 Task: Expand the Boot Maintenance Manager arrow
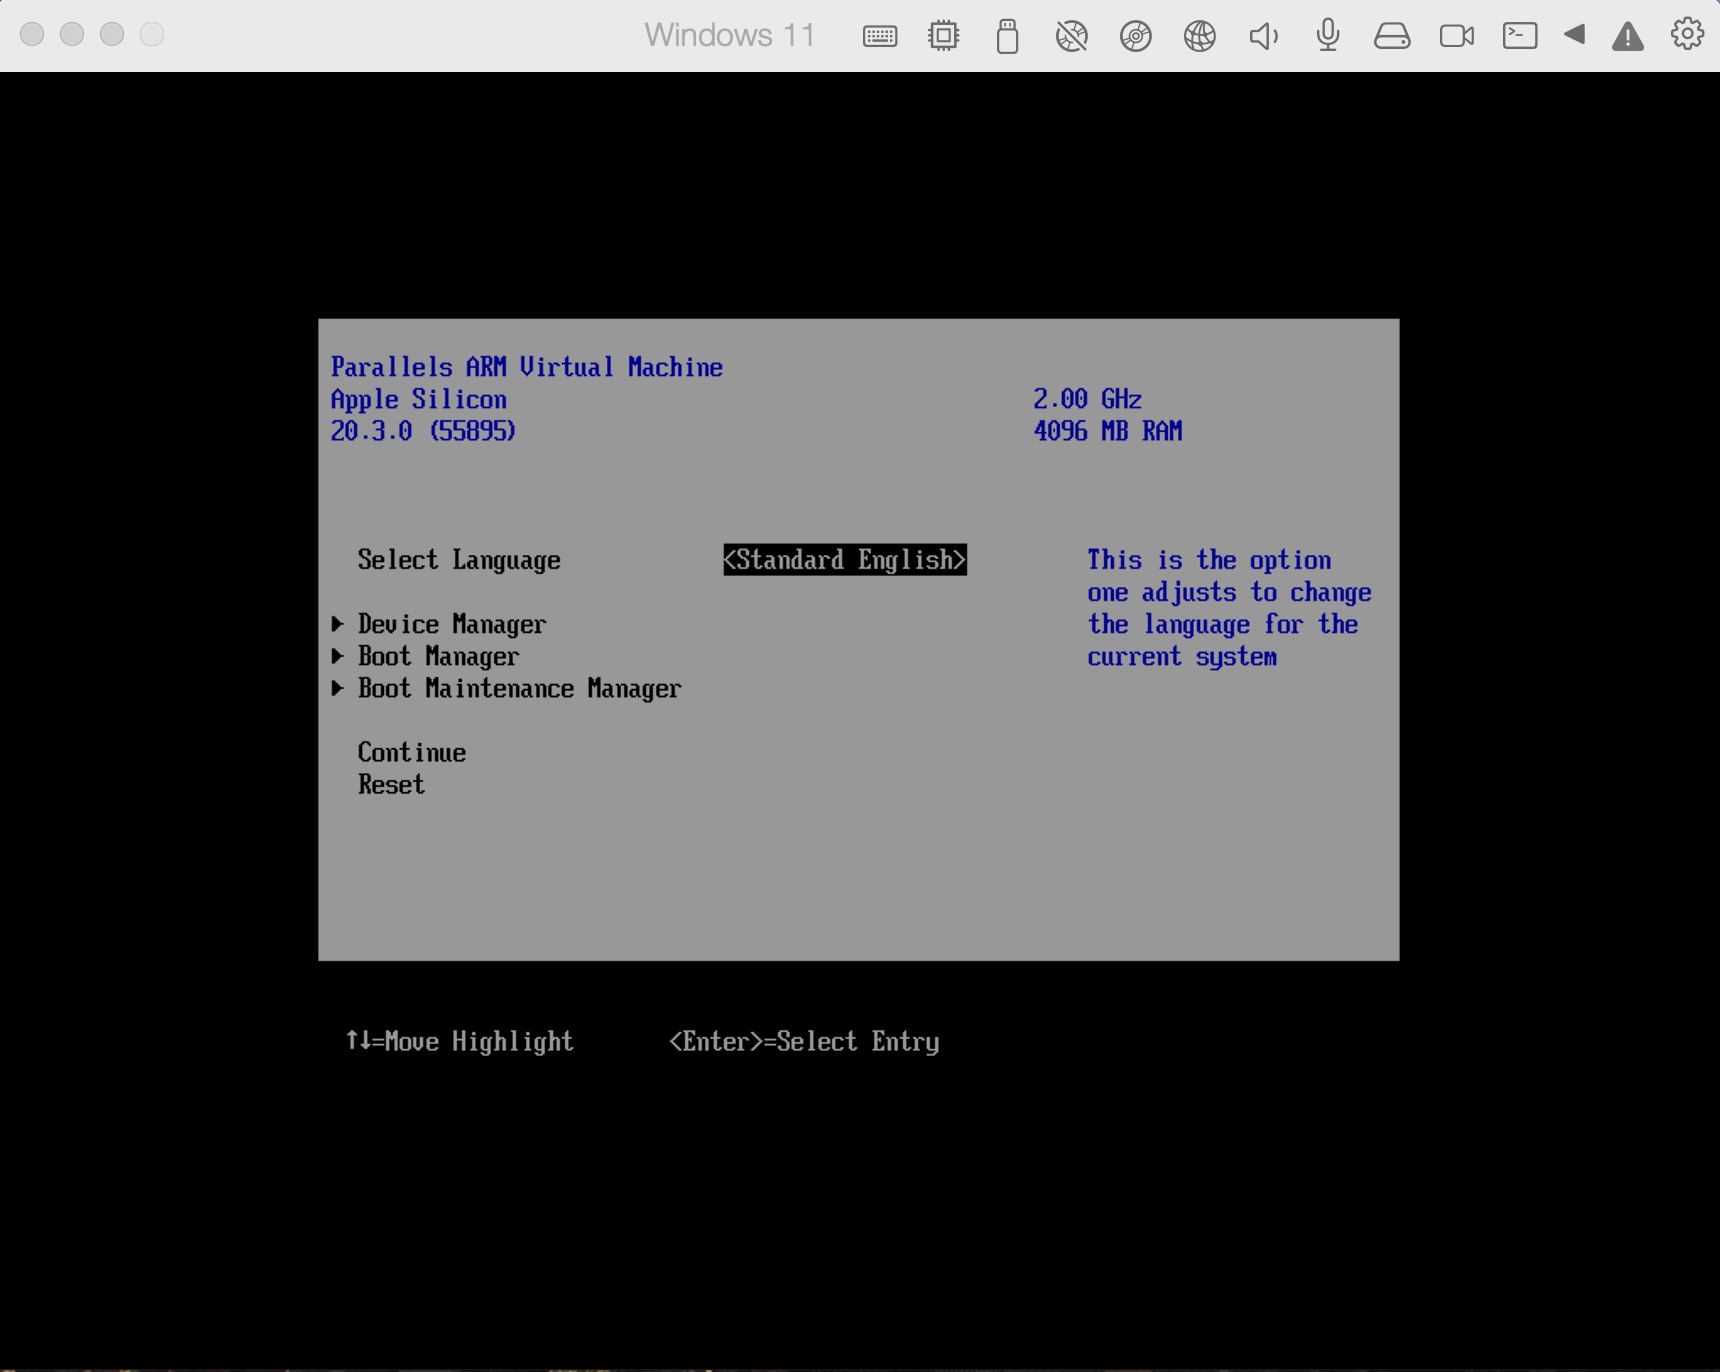[338, 688]
